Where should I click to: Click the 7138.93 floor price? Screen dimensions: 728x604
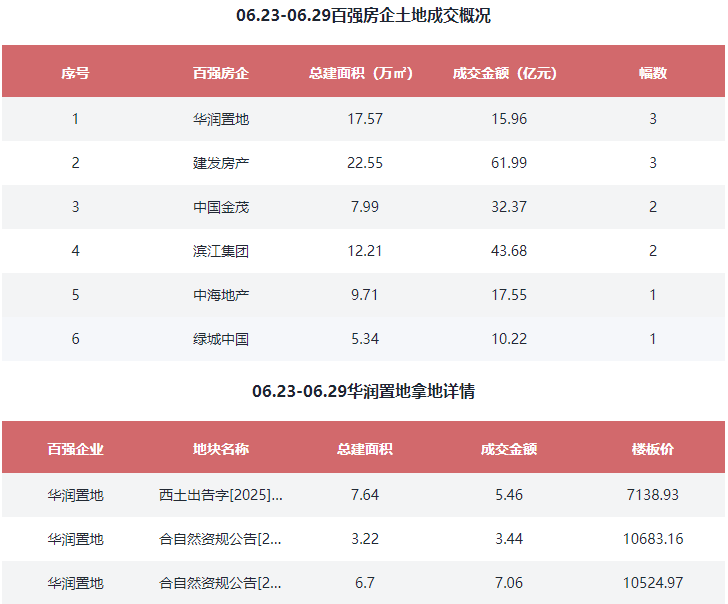pyautogui.click(x=653, y=495)
